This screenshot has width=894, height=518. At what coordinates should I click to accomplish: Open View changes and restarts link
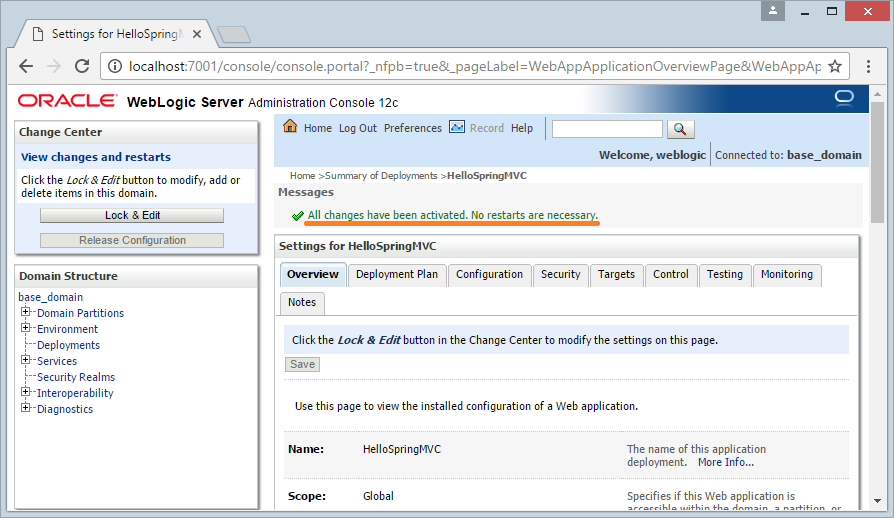click(x=96, y=157)
